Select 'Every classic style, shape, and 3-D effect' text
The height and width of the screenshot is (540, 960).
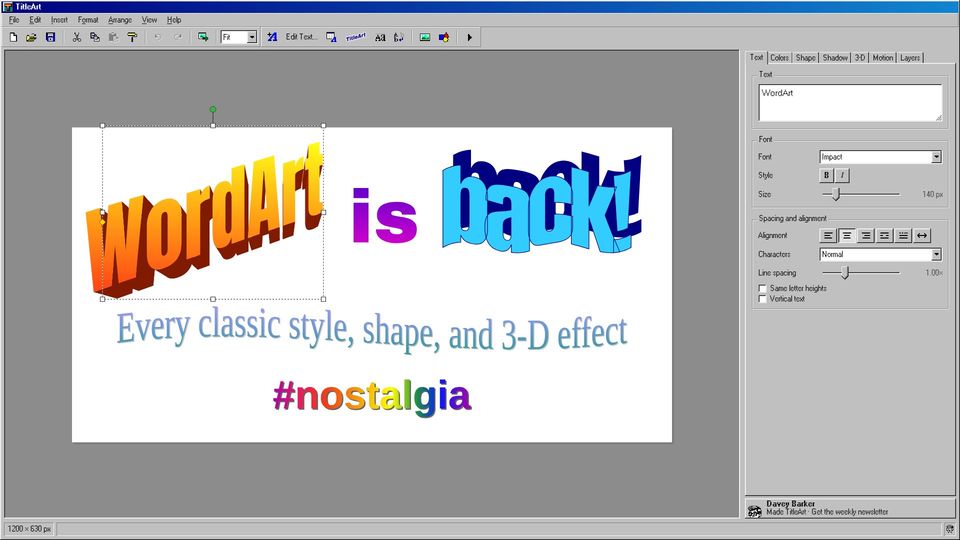pyautogui.click(x=372, y=331)
